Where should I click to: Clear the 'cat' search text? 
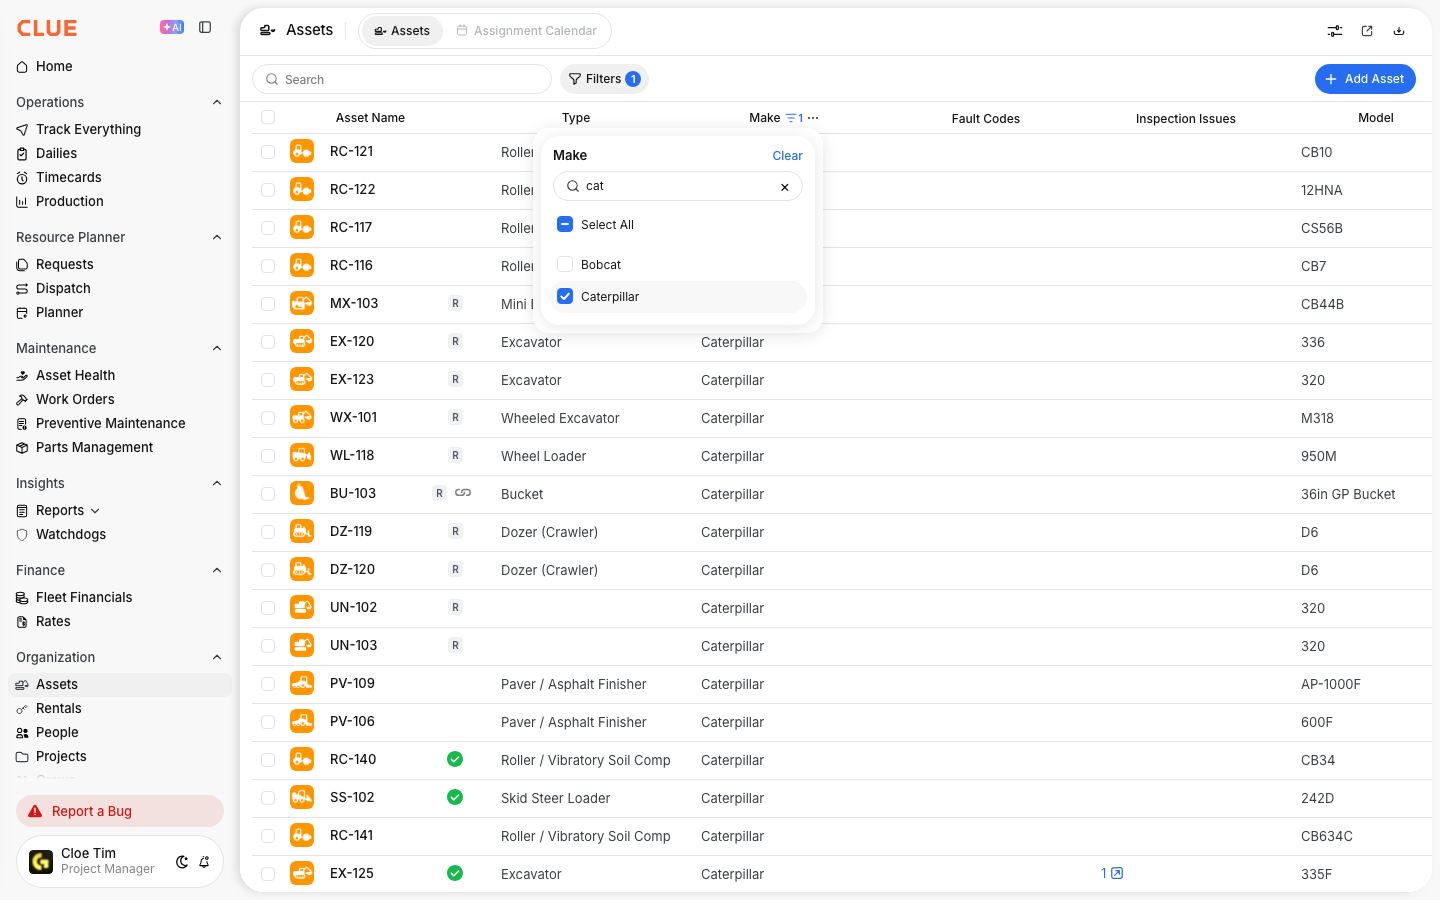(x=785, y=187)
